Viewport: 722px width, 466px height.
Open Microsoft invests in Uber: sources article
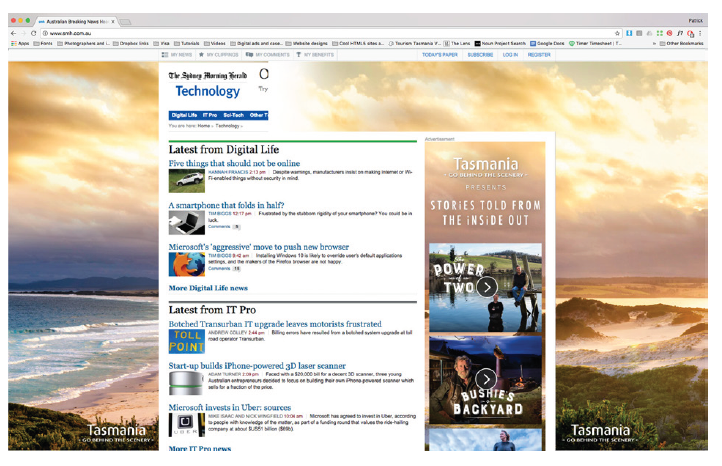tap(230, 408)
